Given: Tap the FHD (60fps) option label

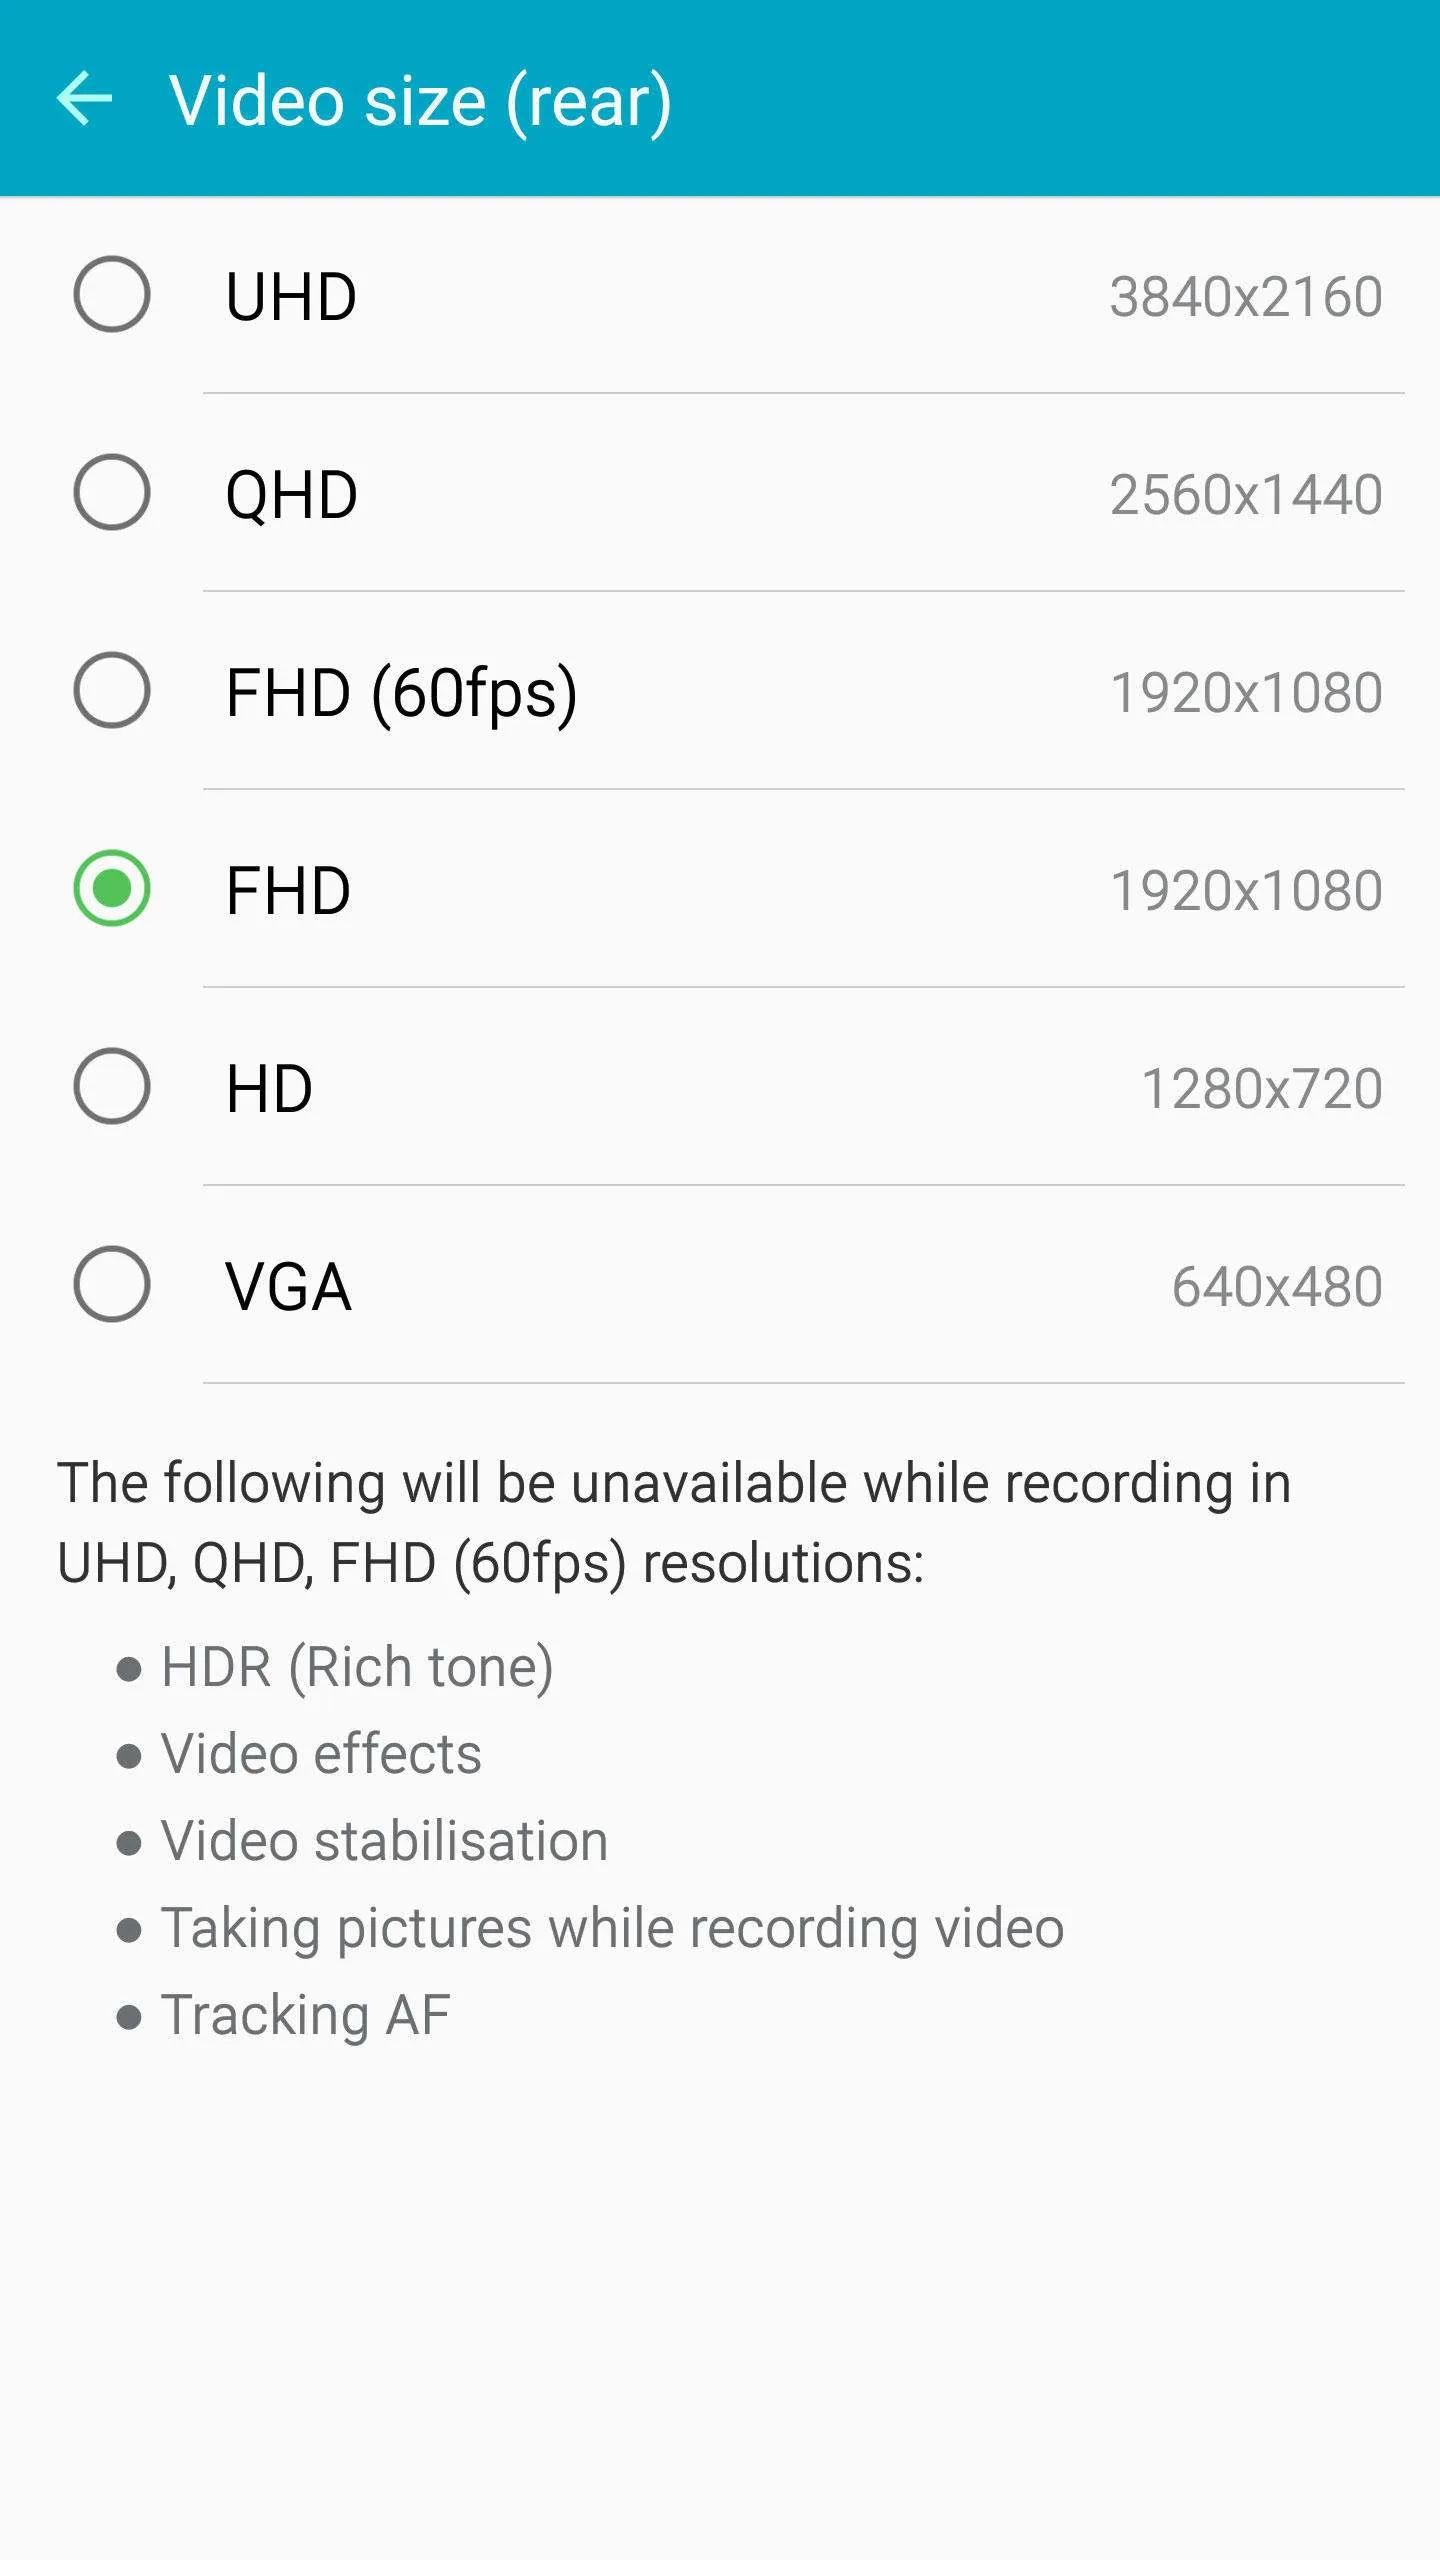Looking at the screenshot, I should pos(401,693).
